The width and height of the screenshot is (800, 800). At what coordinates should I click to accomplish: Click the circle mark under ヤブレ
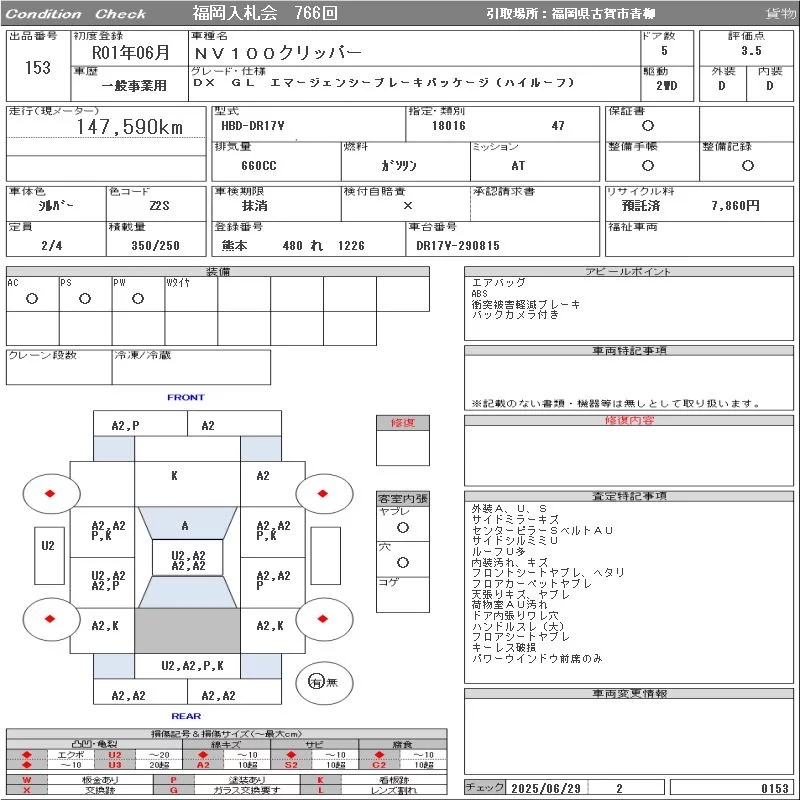(x=403, y=528)
